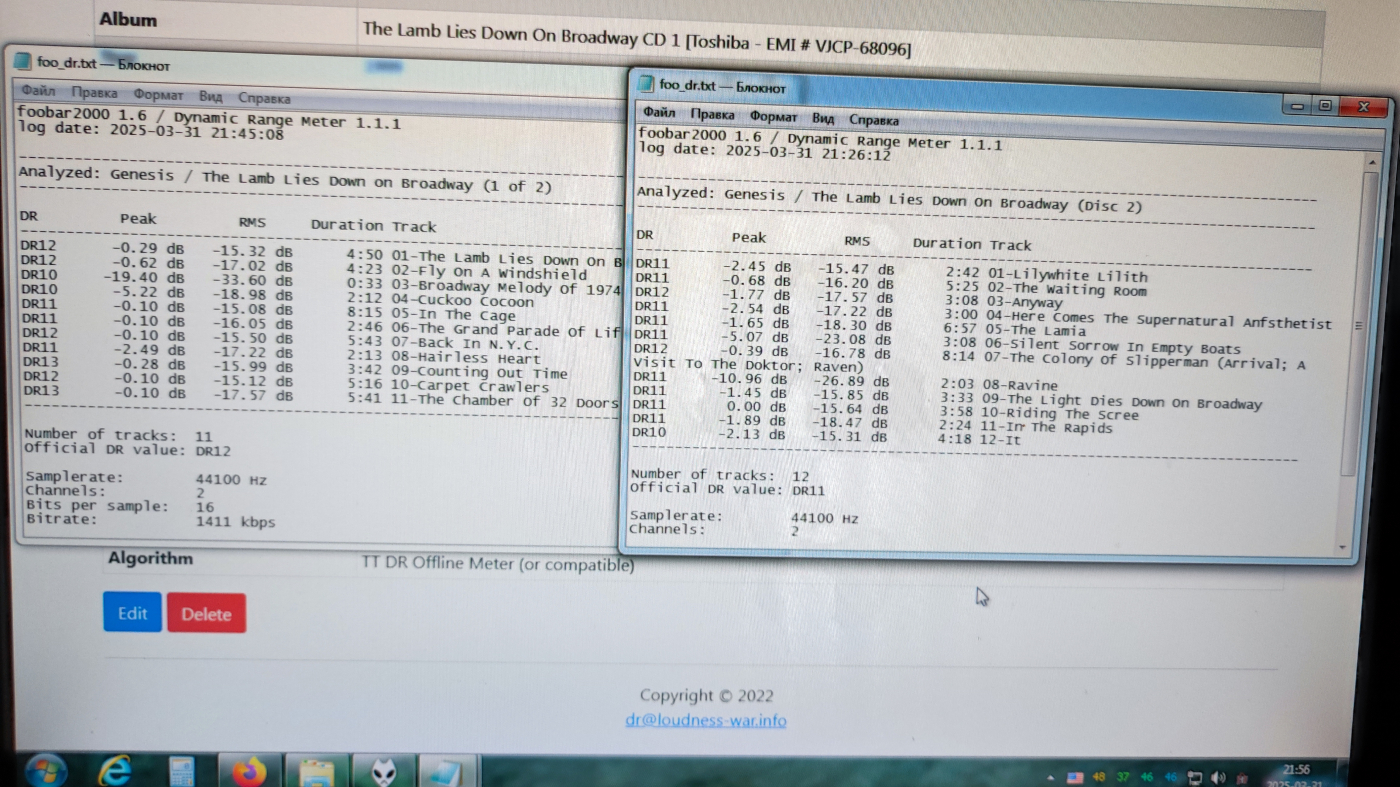
Task: Open the dr@loudness-war.info email link
Action: pyautogui.click(x=705, y=720)
